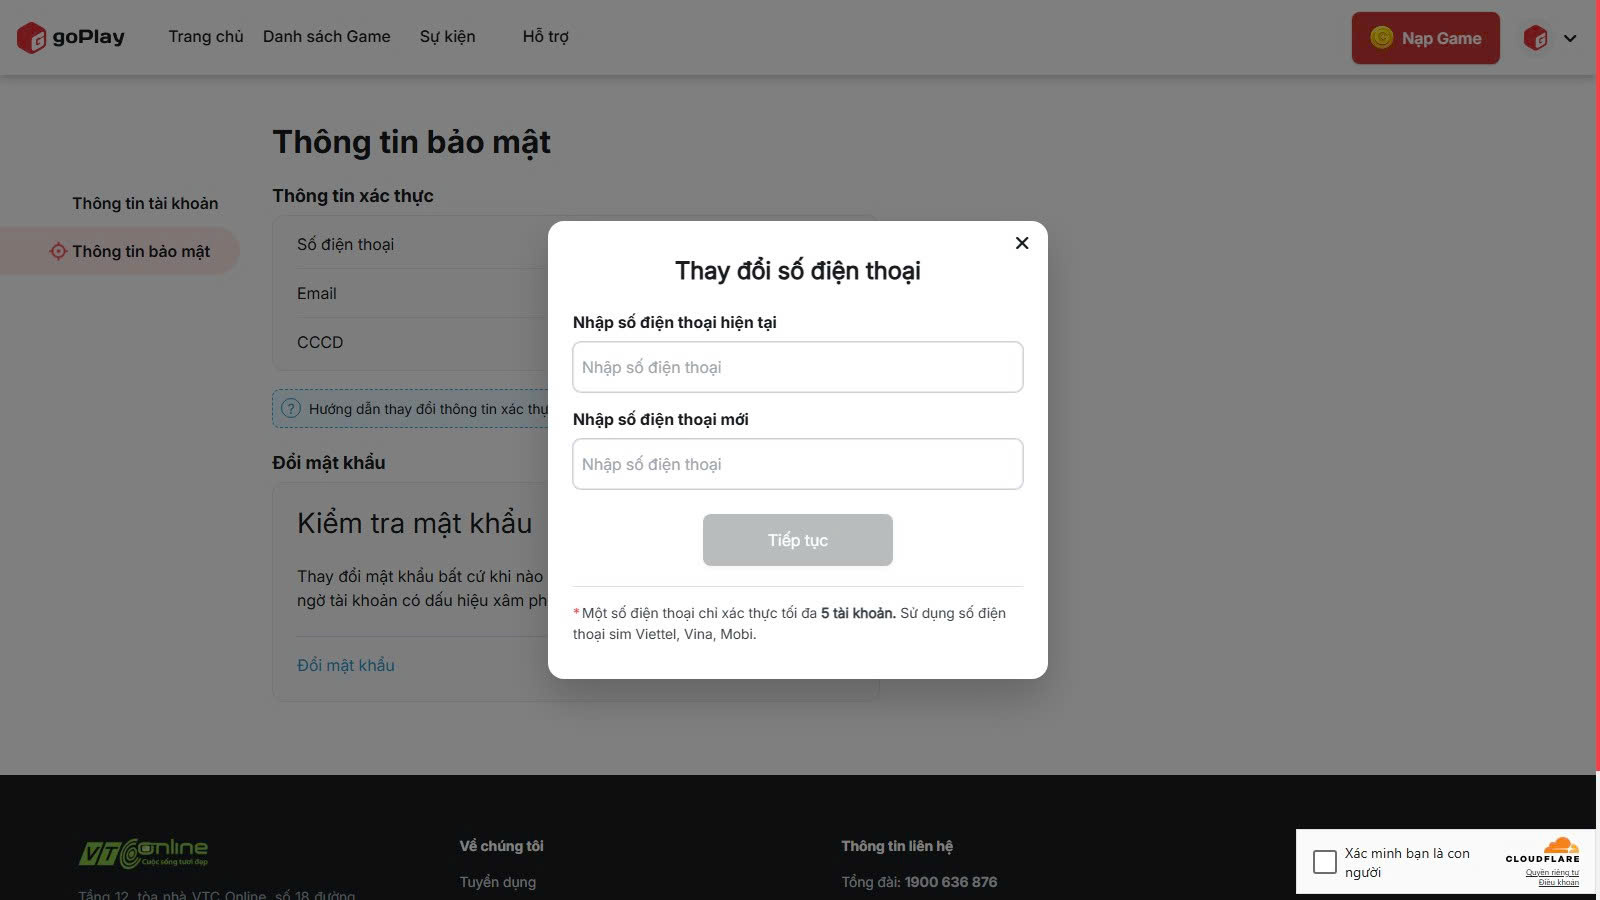Check the 'Xác minh bạn là con người' checkbox
The width and height of the screenshot is (1600, 900).
pos(1324,862)
